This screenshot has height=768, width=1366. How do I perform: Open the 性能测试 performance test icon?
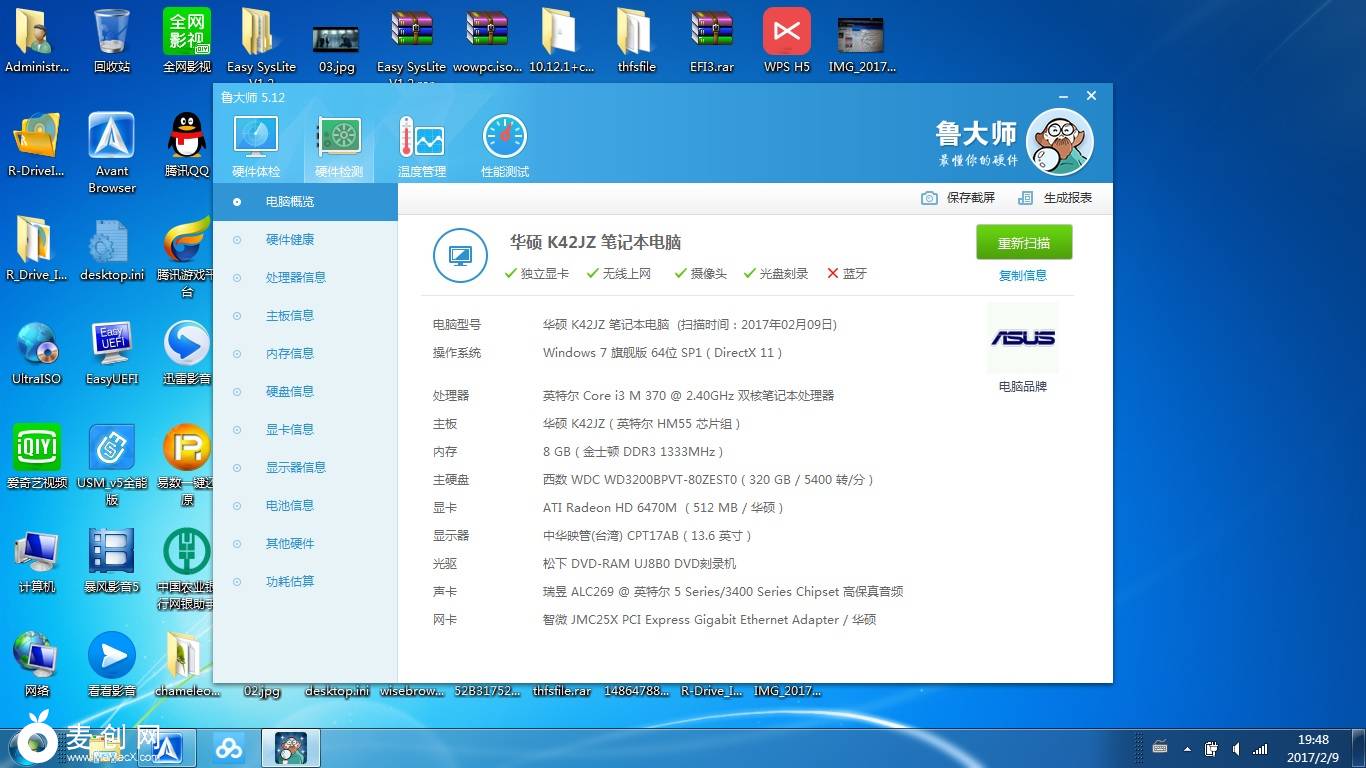(x=504, y=145)
